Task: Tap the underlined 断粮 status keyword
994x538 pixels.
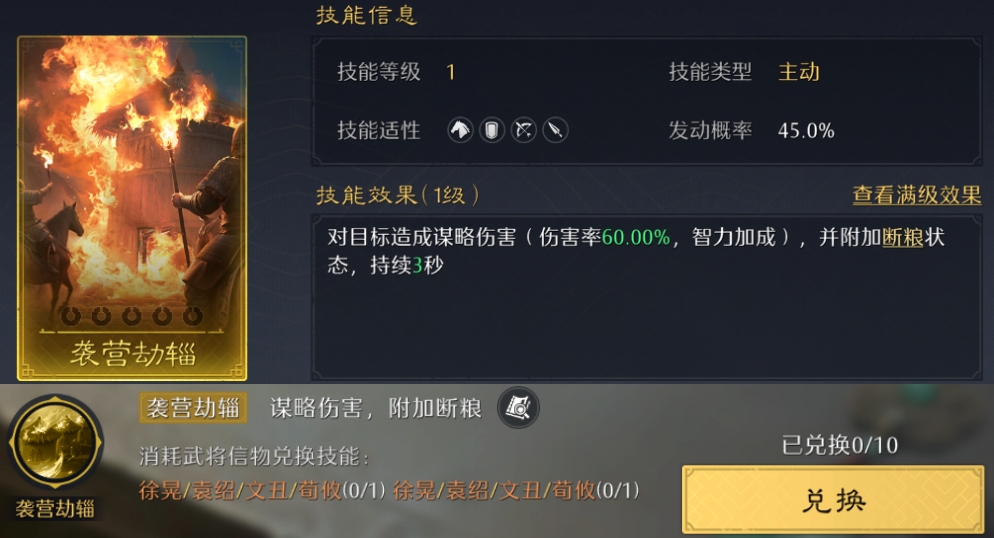Action: pos(903,238)
